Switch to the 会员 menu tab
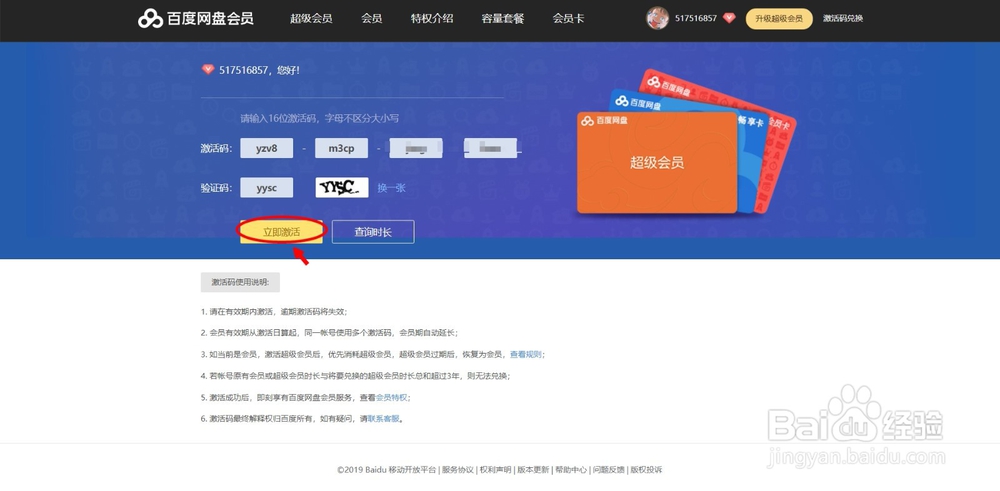1000x491 pixels. (372, 18)
